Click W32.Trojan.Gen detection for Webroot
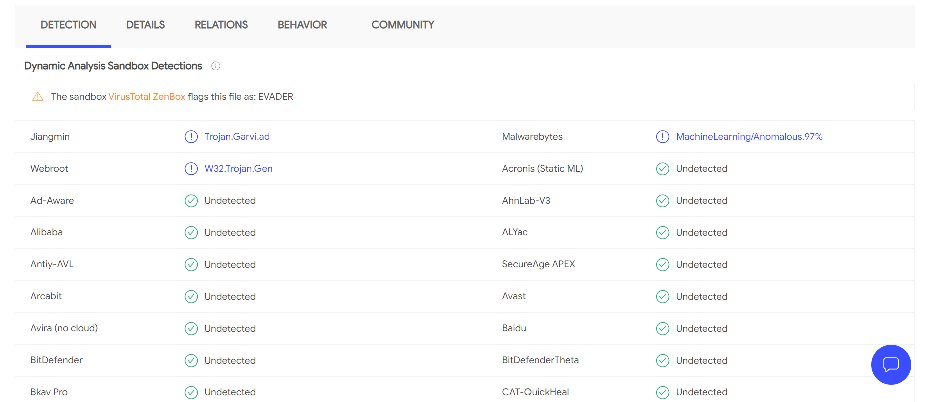This screenshot has height=402, width=930. click(238, 168)
